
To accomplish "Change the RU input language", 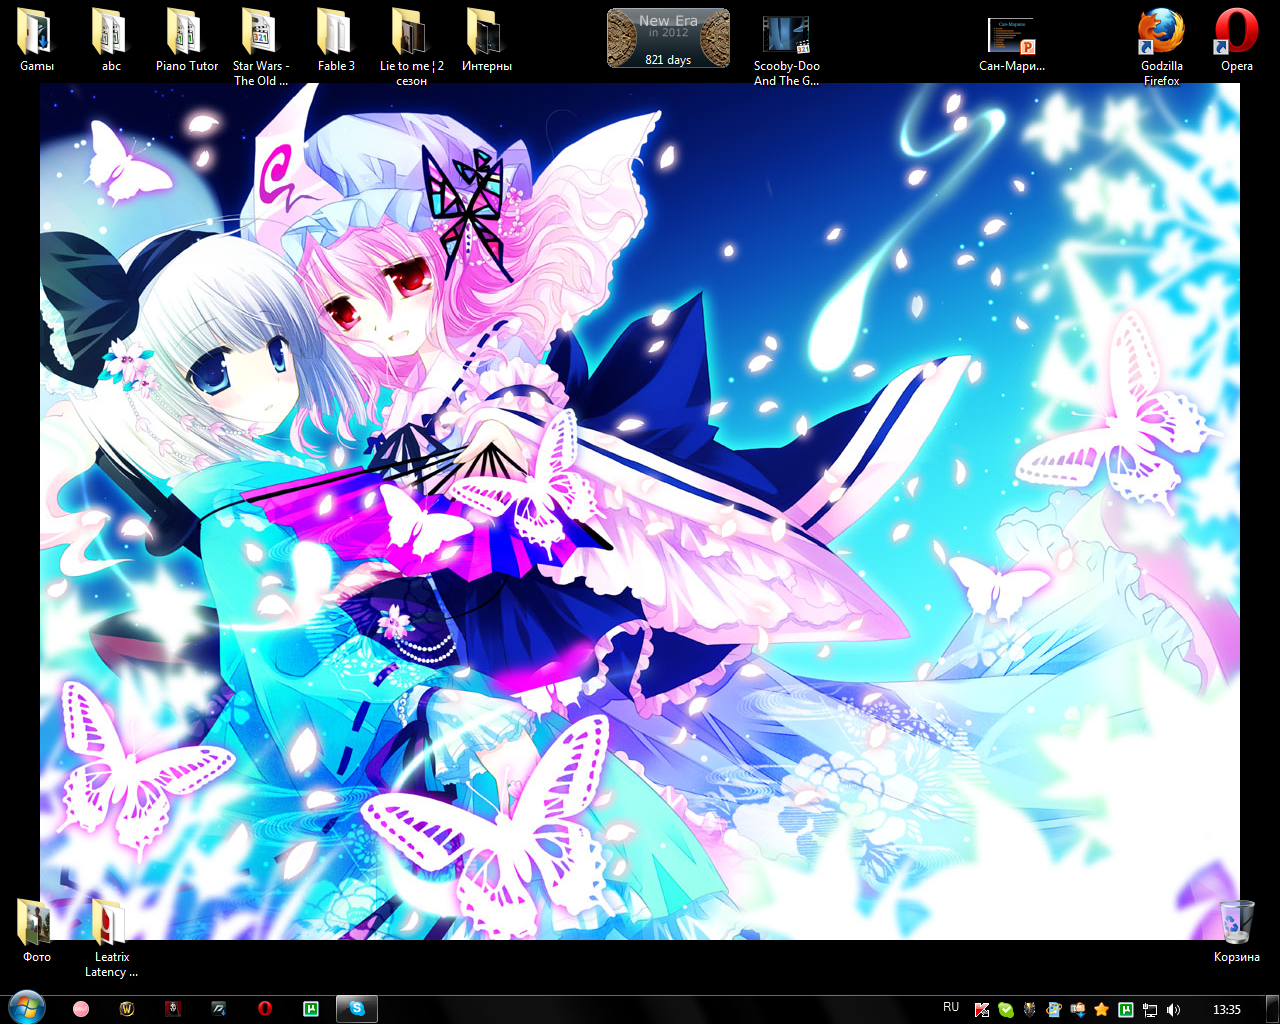I will [x=951, y=1008].
